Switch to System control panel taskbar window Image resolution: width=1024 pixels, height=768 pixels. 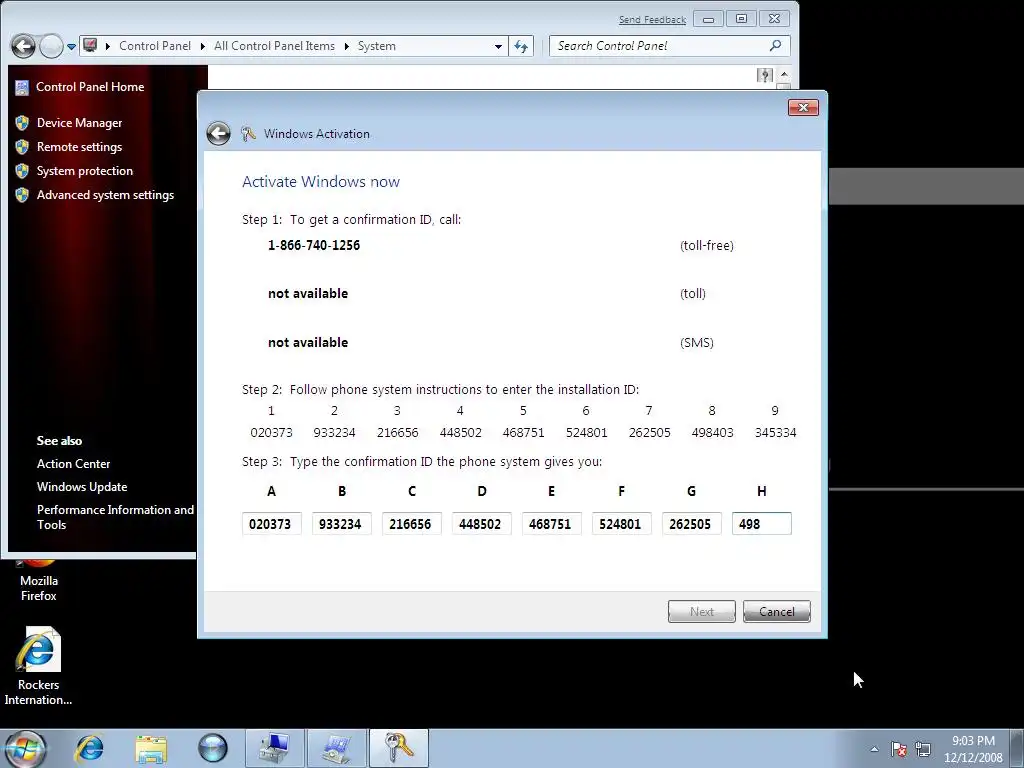[337, 748]
